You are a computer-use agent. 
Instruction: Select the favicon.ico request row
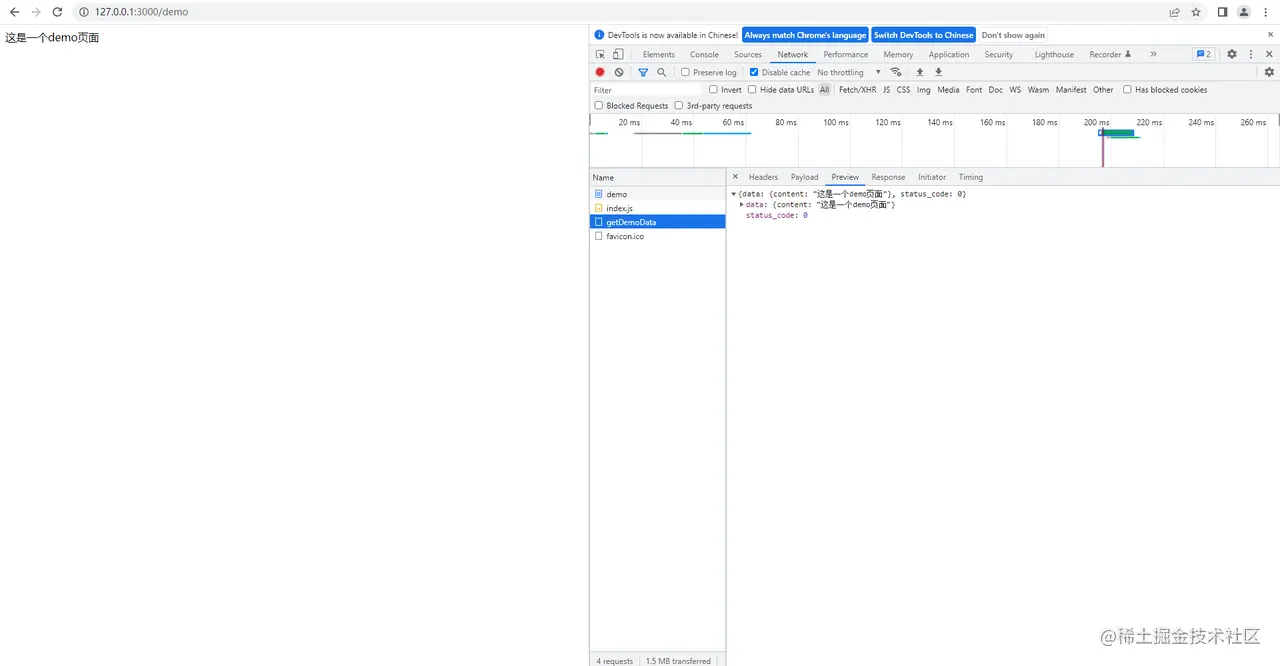658,236
